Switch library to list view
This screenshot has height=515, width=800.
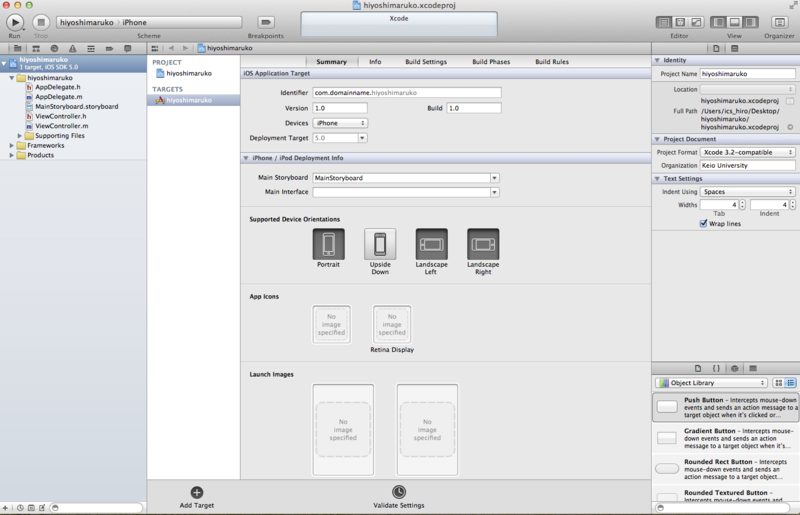pos(790,383)
